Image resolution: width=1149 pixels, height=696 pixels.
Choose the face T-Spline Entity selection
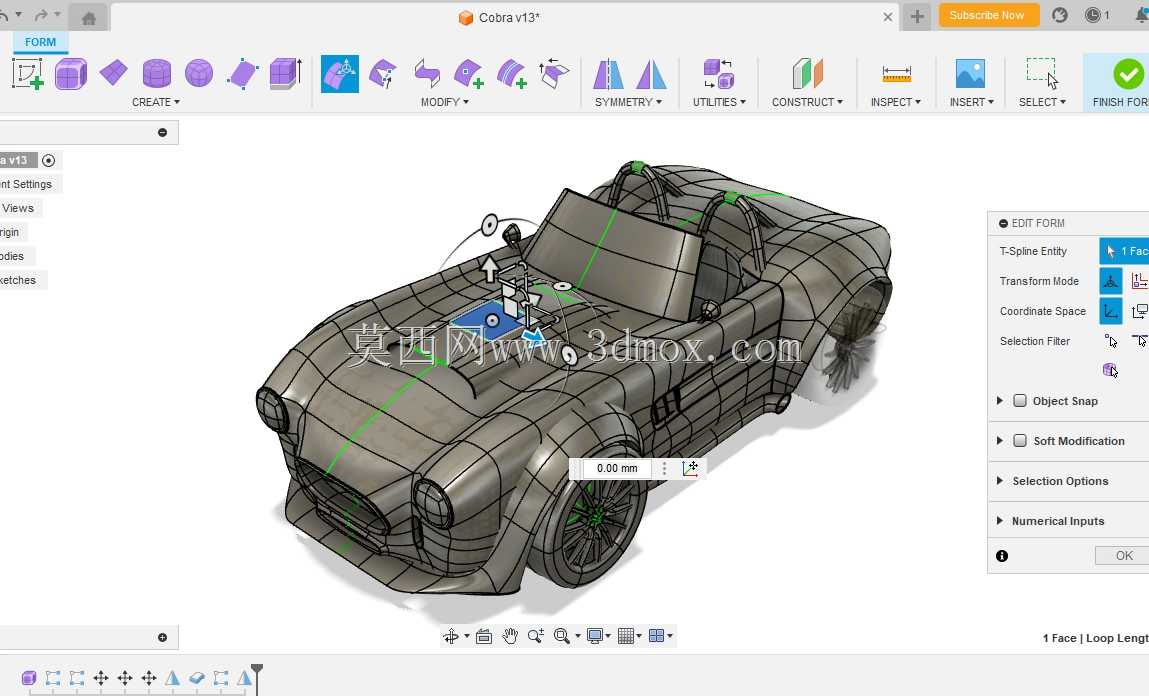pyautogui.click(x=1124, y=251)
